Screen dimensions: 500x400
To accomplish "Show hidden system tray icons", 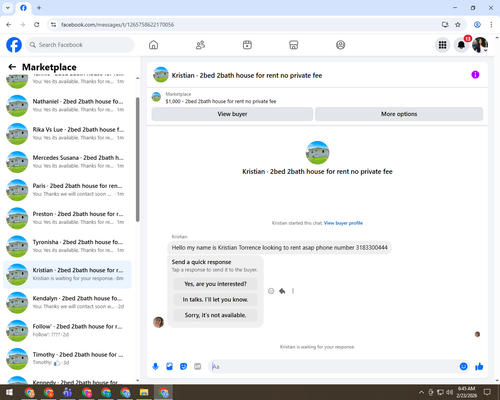I will 421,392.
